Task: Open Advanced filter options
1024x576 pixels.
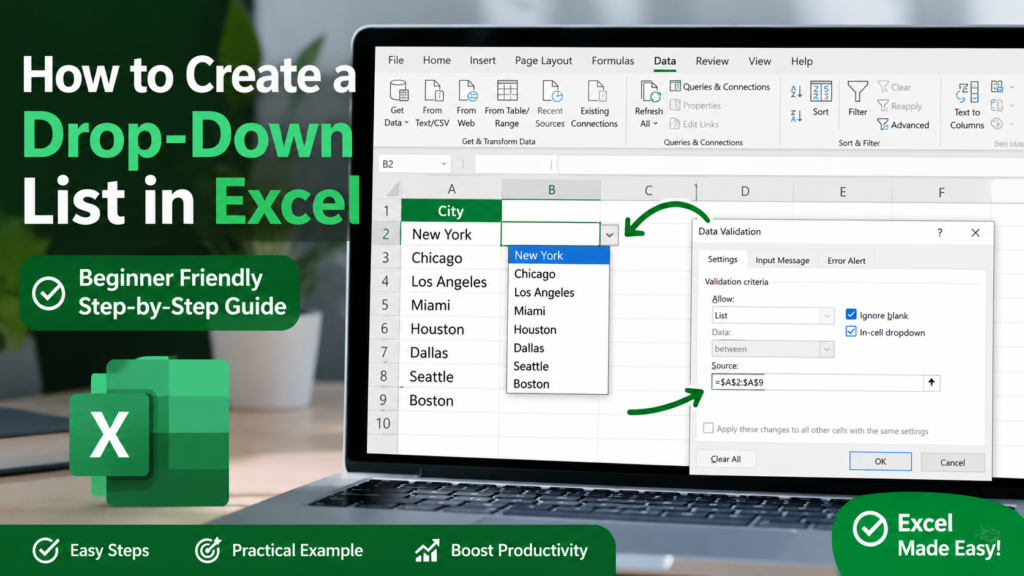Action: click(903, 125)
